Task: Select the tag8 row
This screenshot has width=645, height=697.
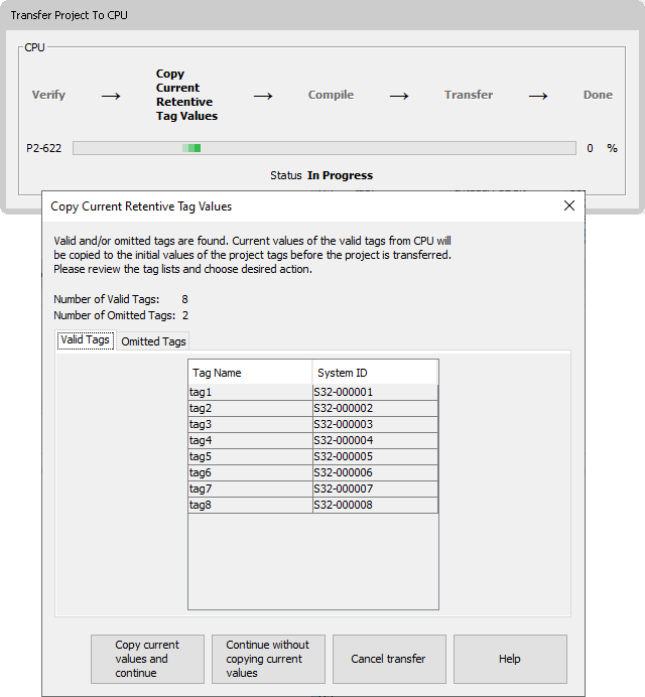Action: (249, 505)
